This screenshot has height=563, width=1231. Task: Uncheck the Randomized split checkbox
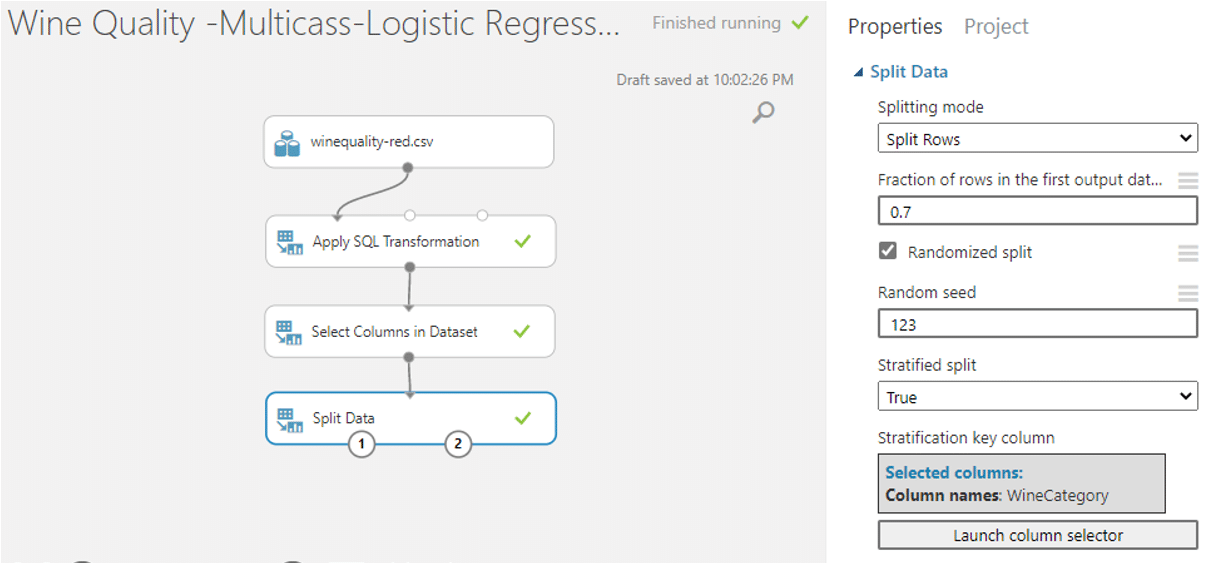[x=888, y=251]
